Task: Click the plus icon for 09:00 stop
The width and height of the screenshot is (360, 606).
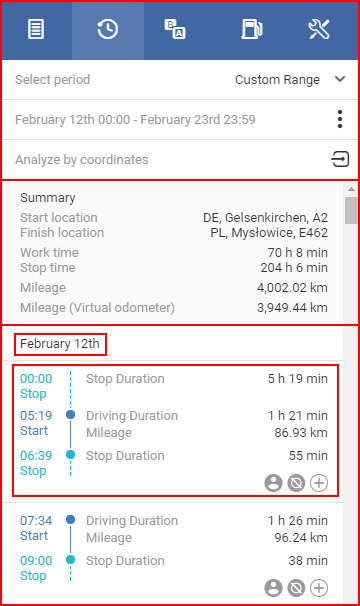Action: (319, 588)
